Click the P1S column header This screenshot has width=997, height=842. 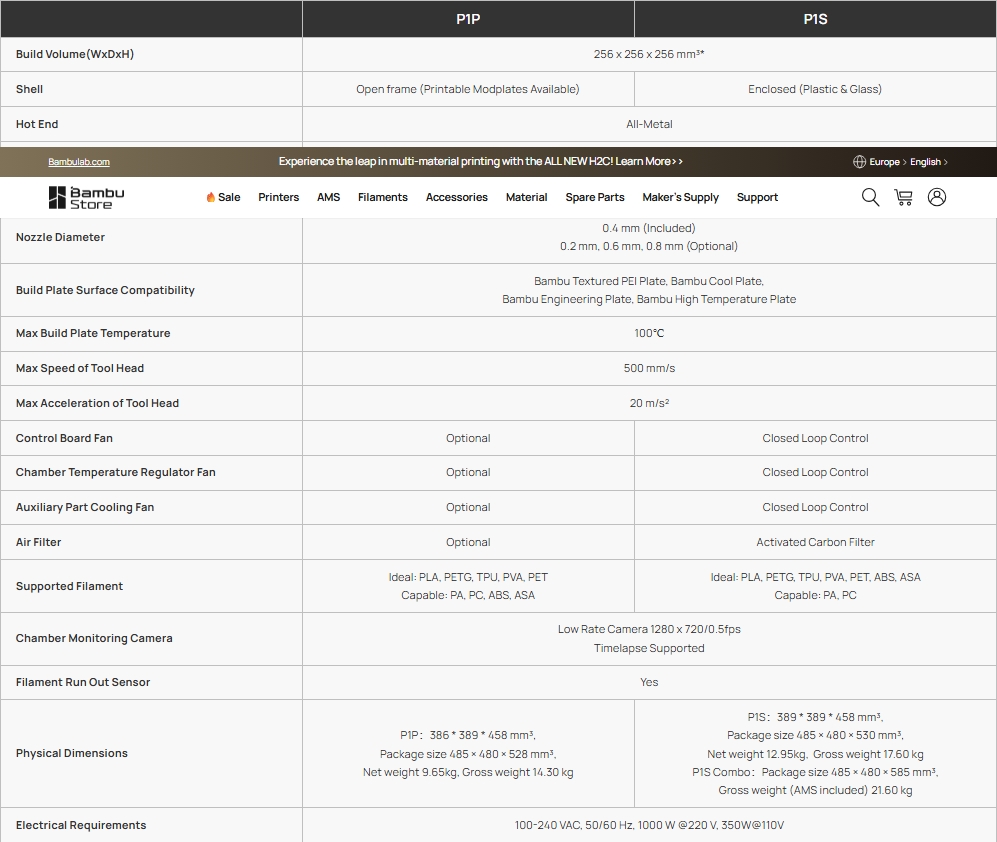[x=815, y=19]
